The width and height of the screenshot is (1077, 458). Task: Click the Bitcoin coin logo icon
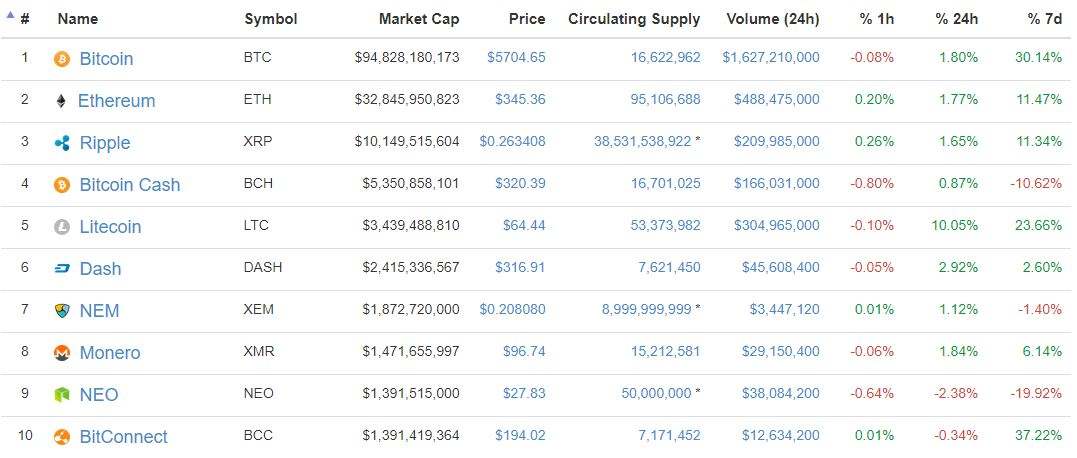point(62,59)
